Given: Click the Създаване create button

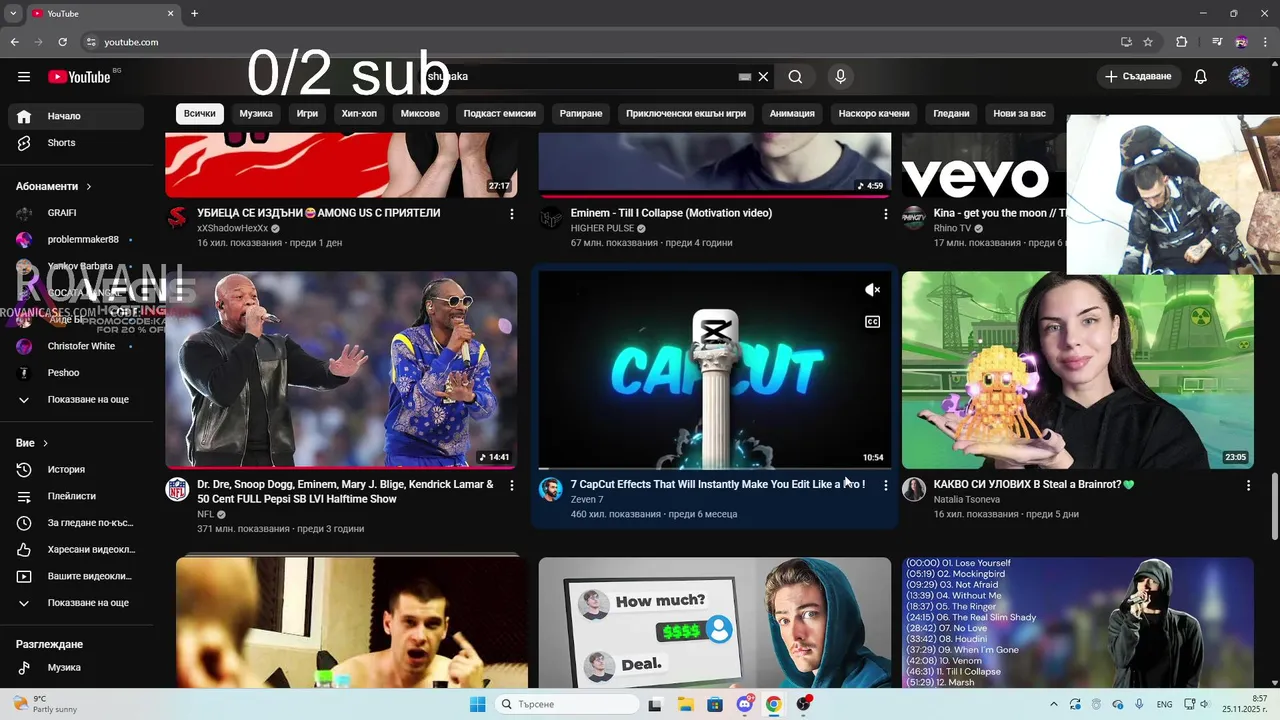Looking at the screenshot, I should point(1139,77).
